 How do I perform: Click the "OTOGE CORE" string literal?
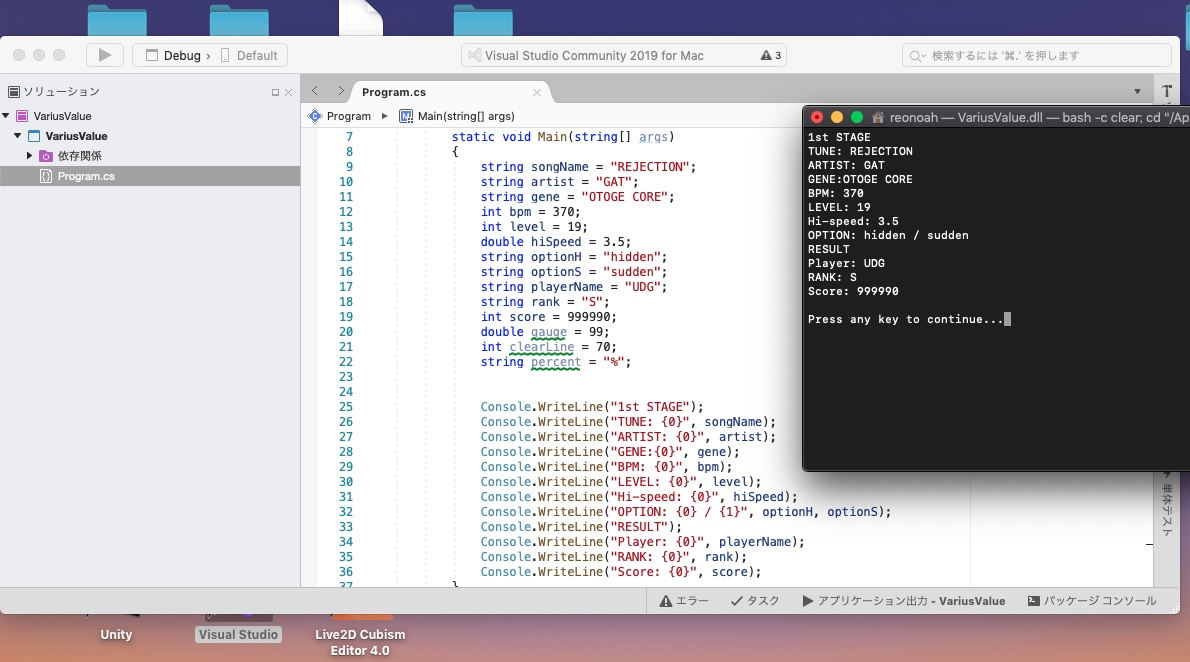click(x=624, y=197)
